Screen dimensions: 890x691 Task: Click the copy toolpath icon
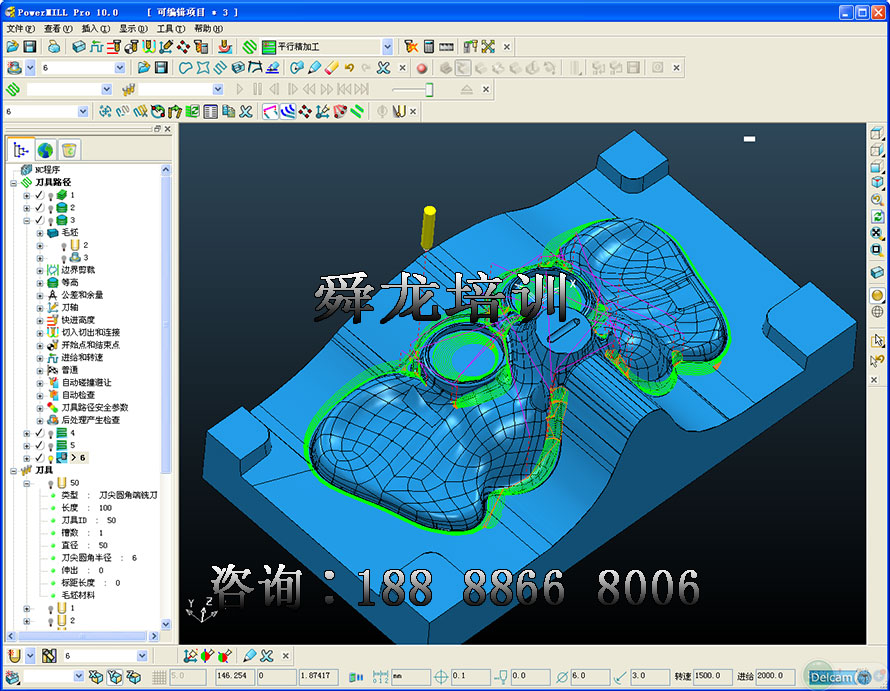[228, 111]
